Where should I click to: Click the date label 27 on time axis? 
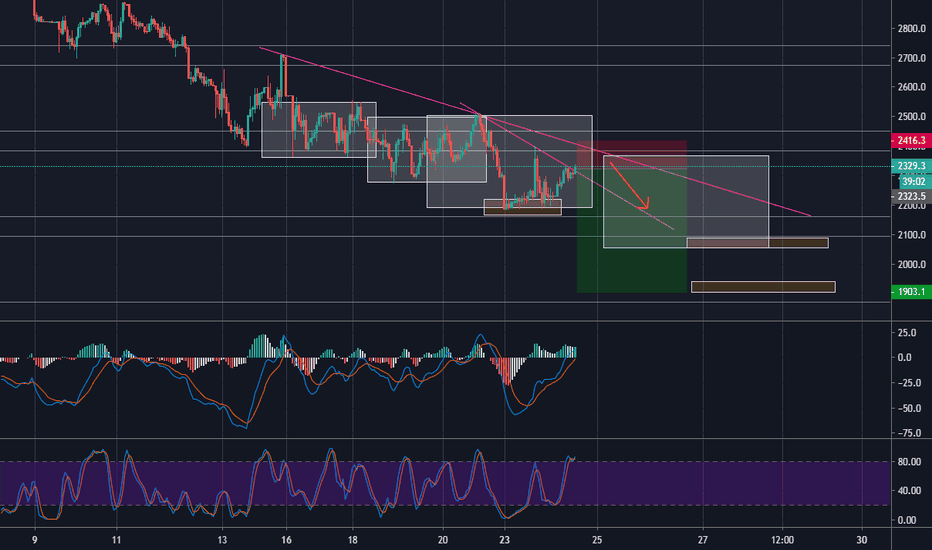703,540
